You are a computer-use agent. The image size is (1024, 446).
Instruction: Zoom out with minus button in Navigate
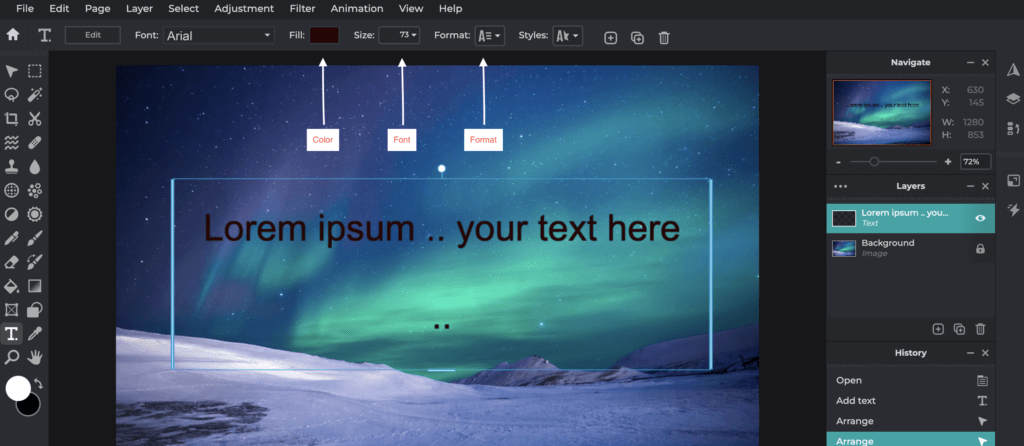[839, 162]
